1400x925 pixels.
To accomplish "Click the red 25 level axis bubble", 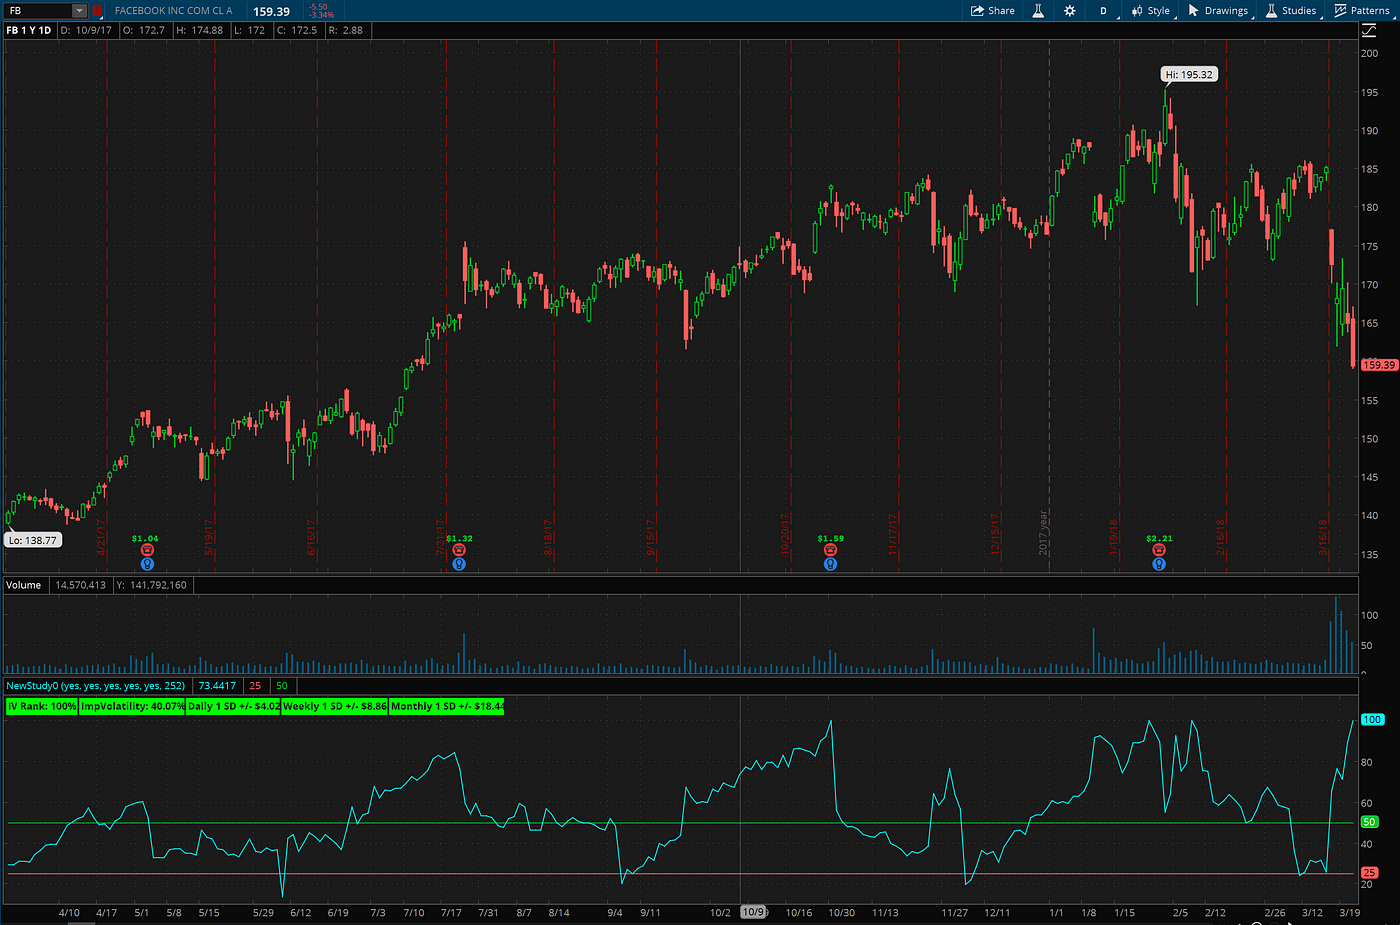I will (1370, 873).
